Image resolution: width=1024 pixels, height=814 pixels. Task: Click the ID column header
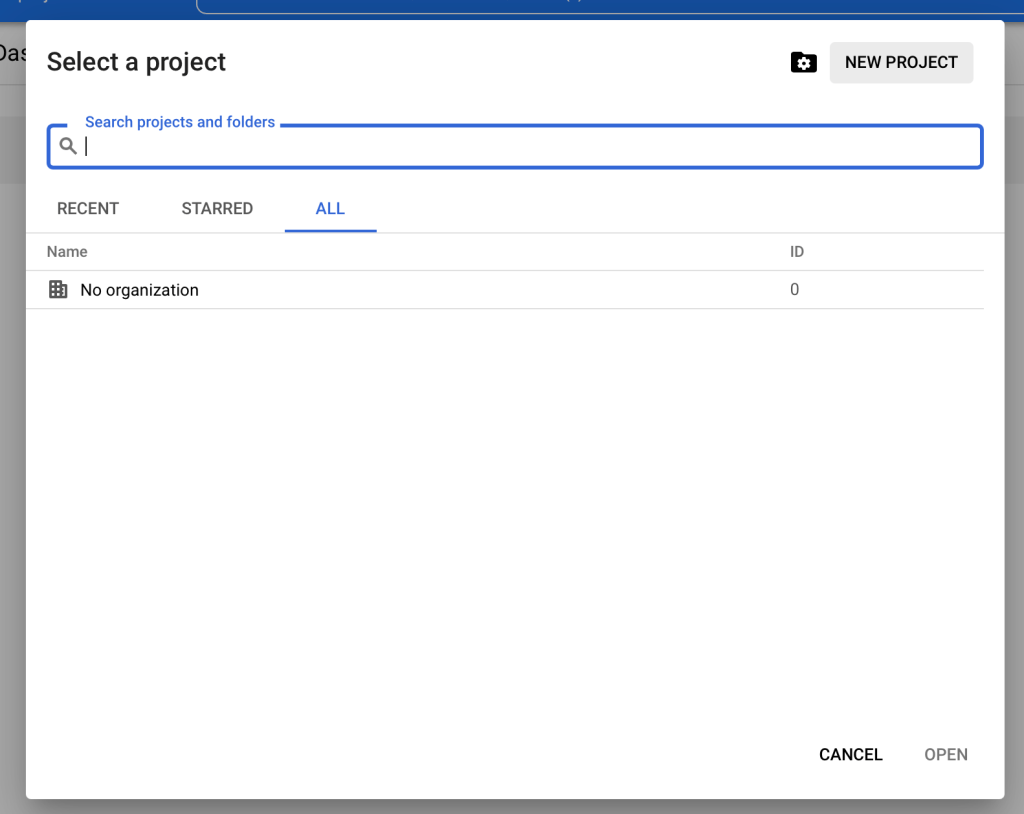(x=797, y=252)
